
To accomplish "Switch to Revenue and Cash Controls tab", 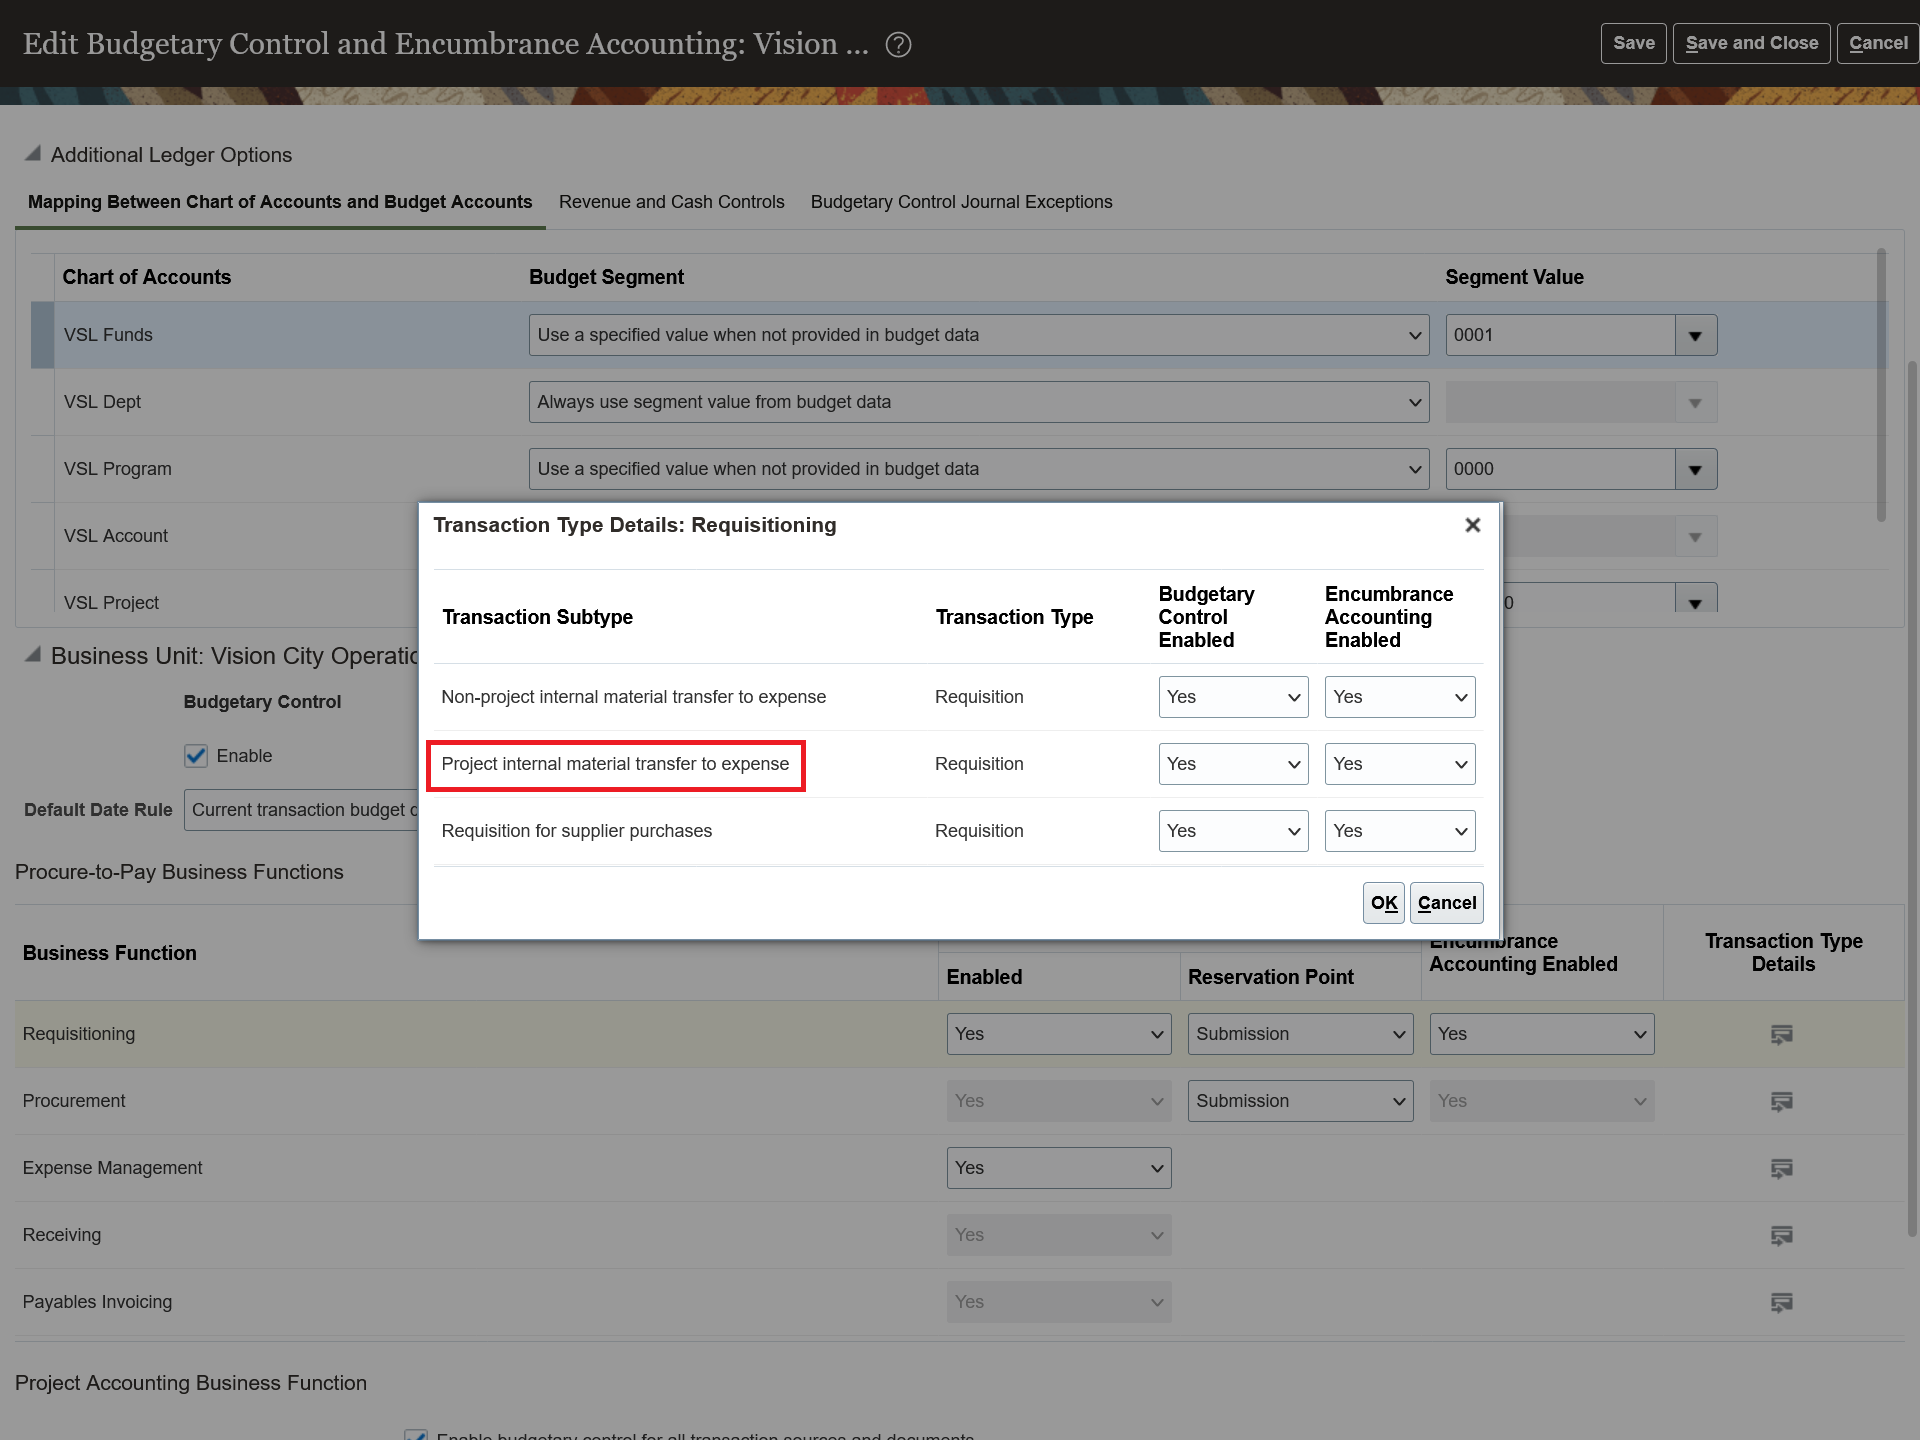I will tap(671, 202).
